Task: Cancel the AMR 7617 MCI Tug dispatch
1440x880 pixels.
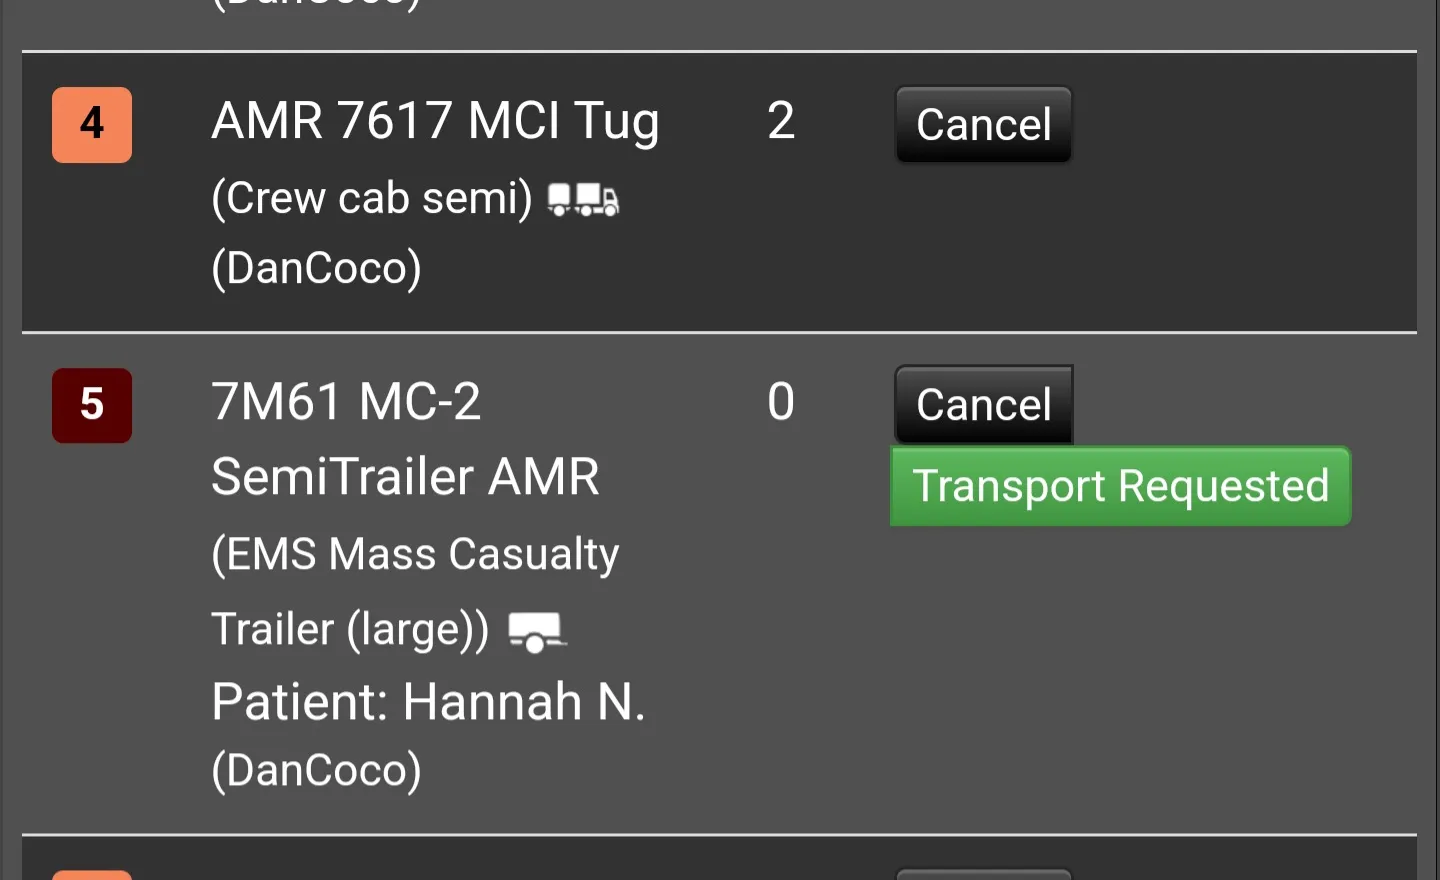Action: tap(984, 125)
